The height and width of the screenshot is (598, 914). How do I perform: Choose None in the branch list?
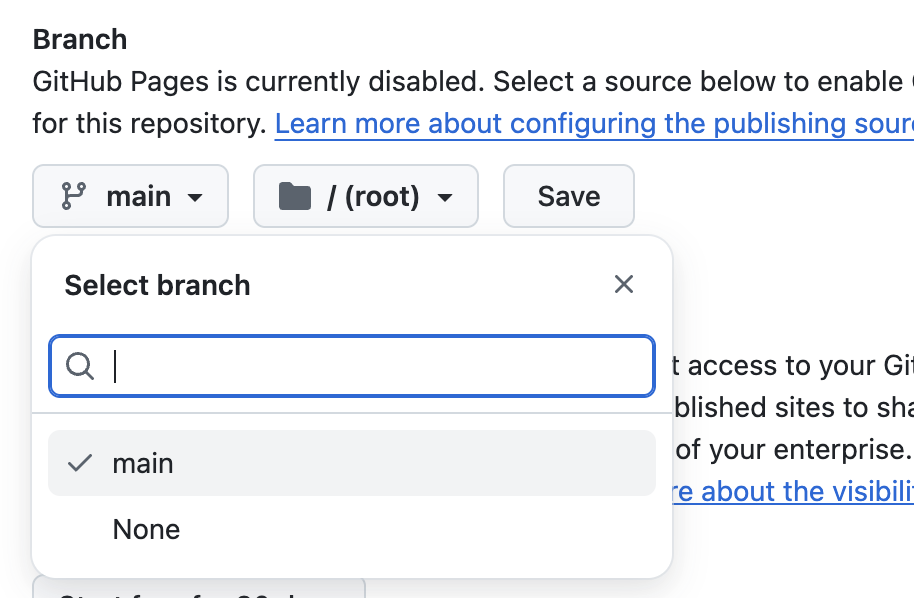[x=147, y=529]
